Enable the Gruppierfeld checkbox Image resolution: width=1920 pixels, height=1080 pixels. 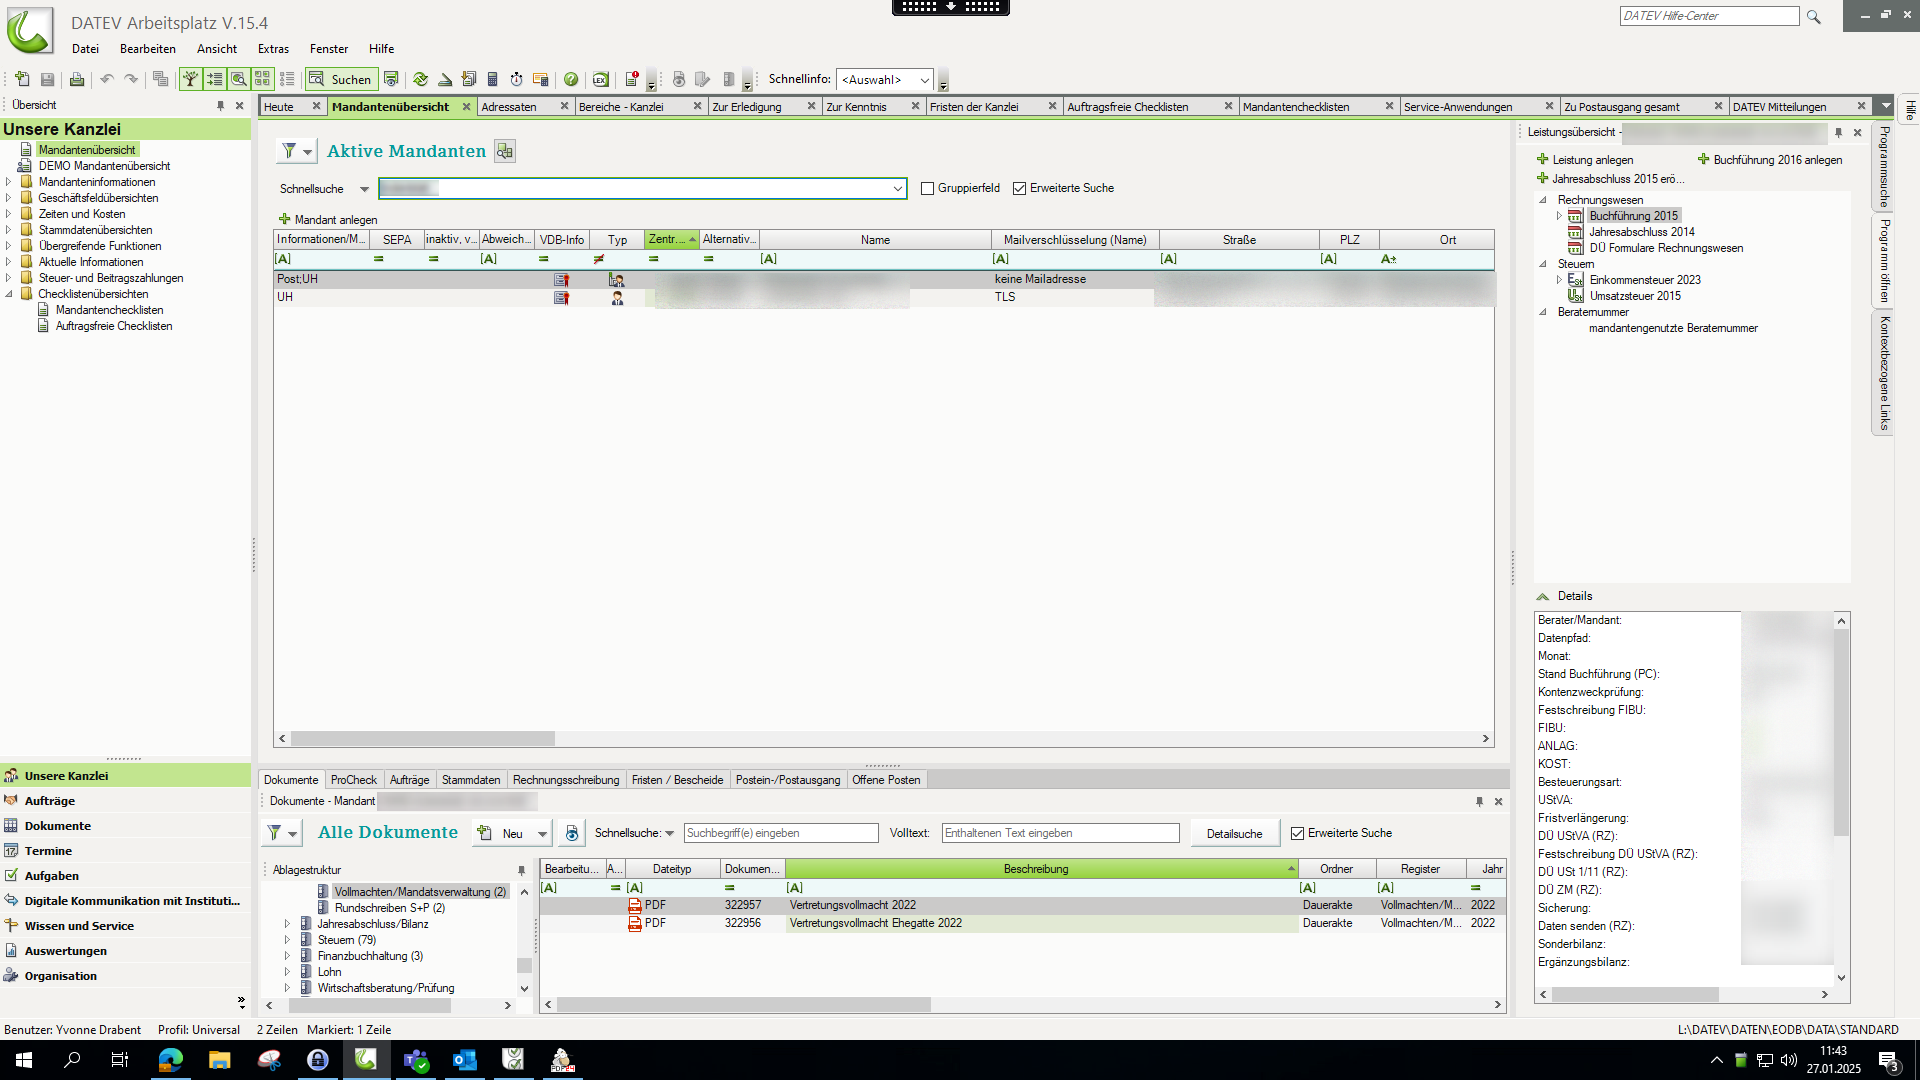[x=927, y=188]
